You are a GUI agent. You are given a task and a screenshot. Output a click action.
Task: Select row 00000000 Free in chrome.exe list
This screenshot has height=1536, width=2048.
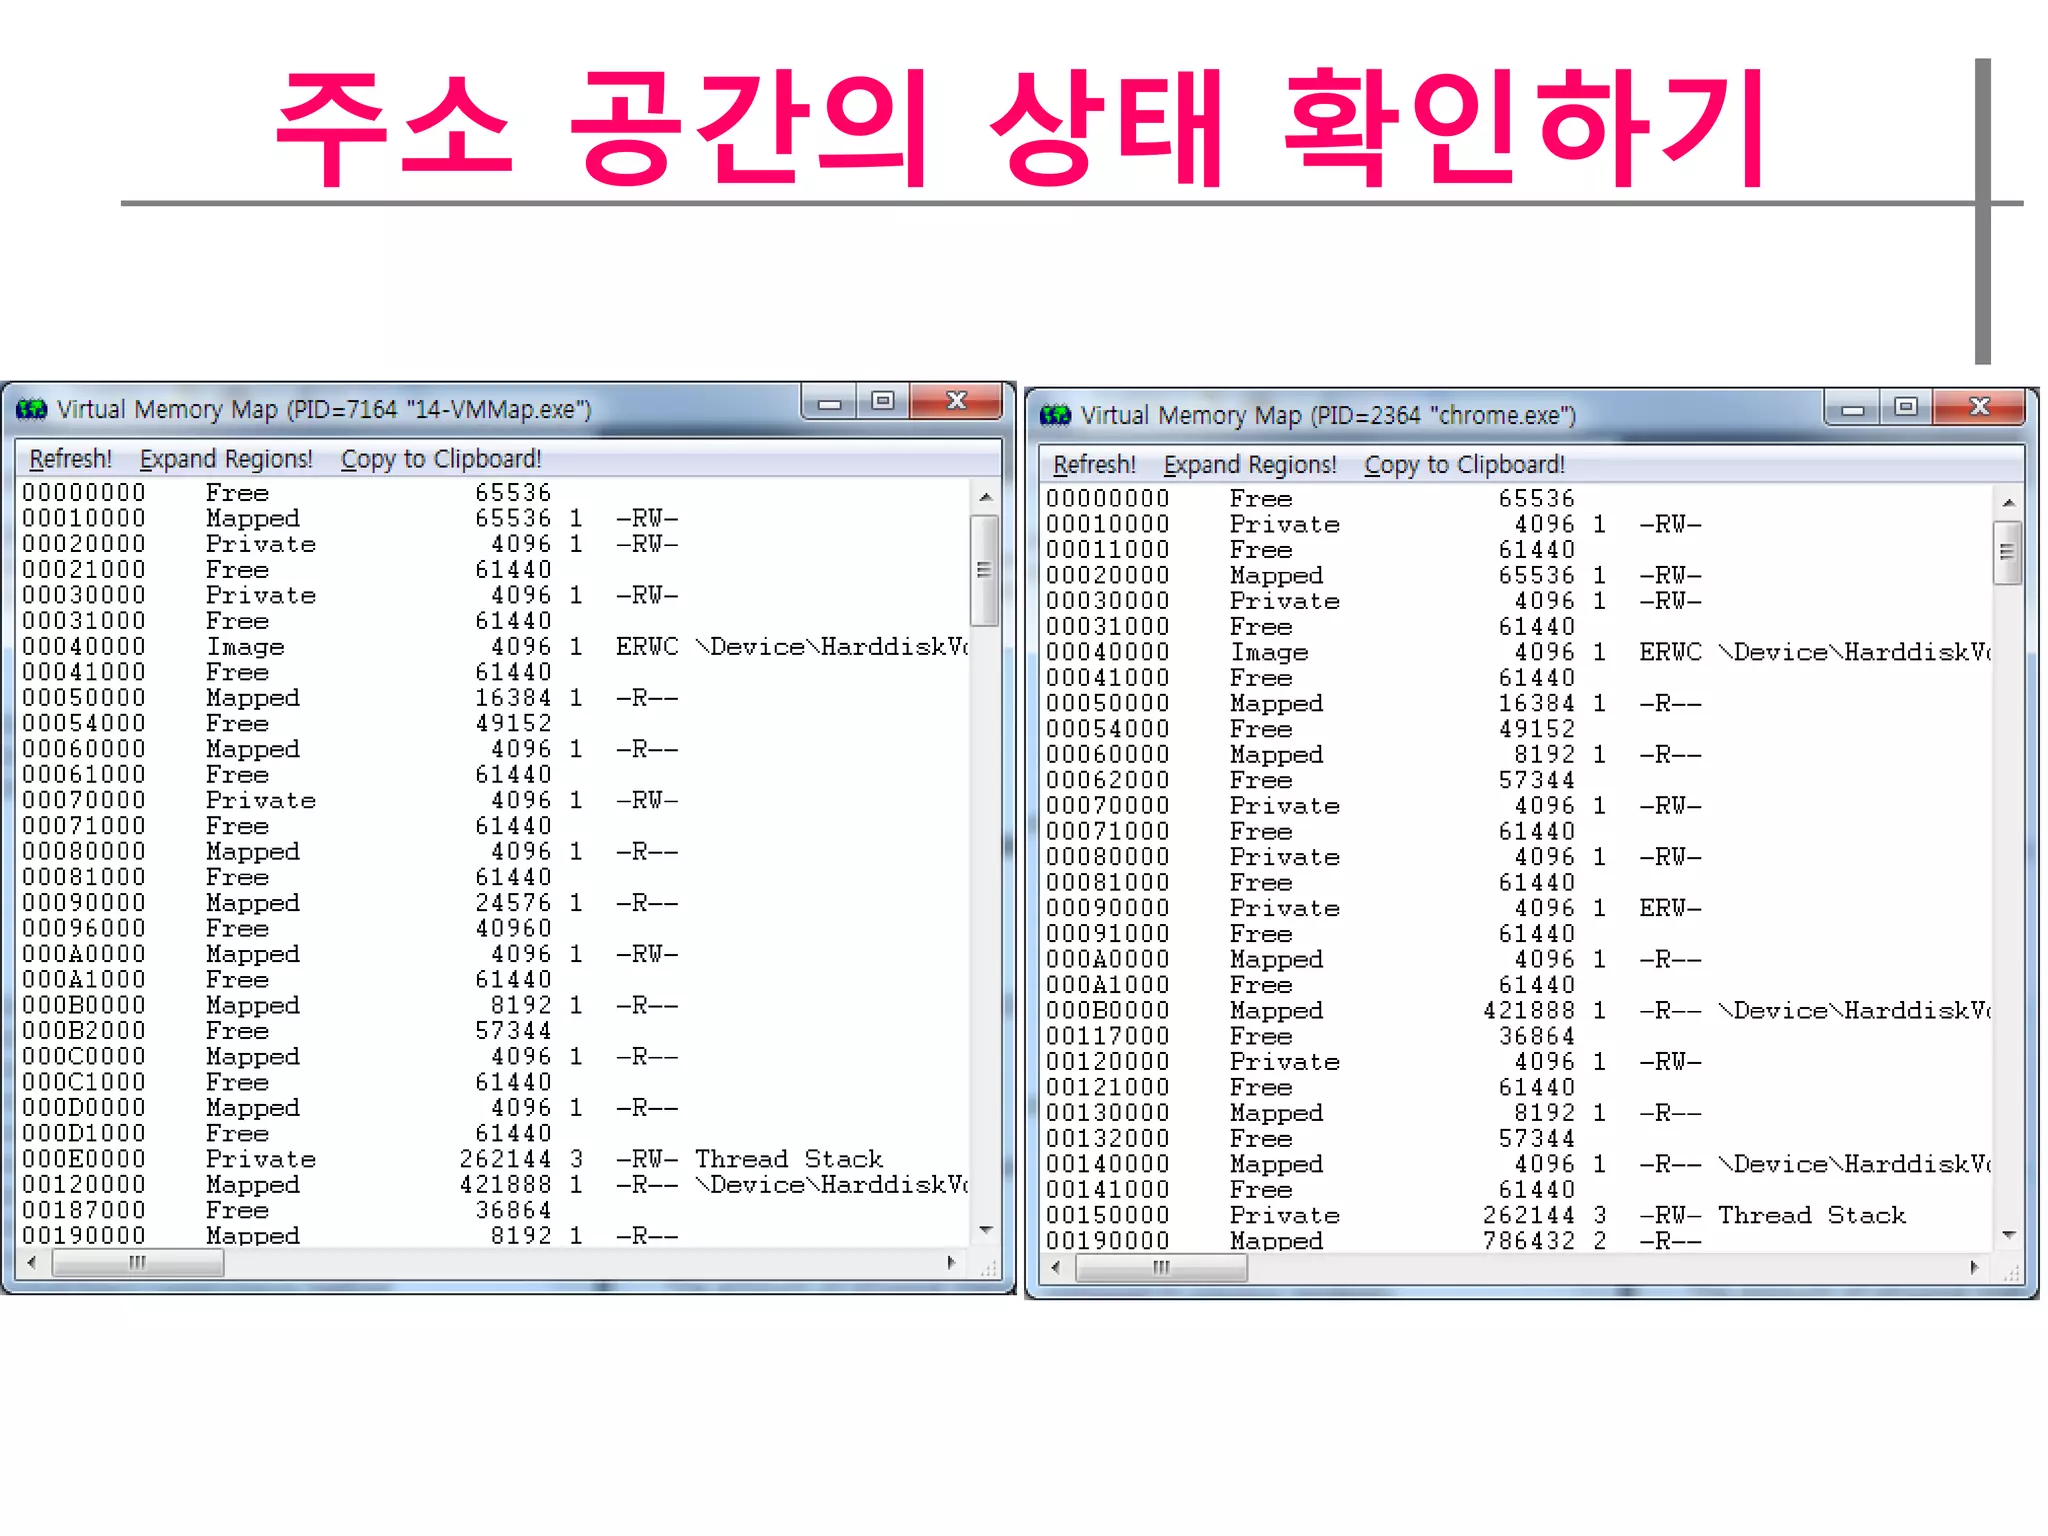(x=1518, y=499)
